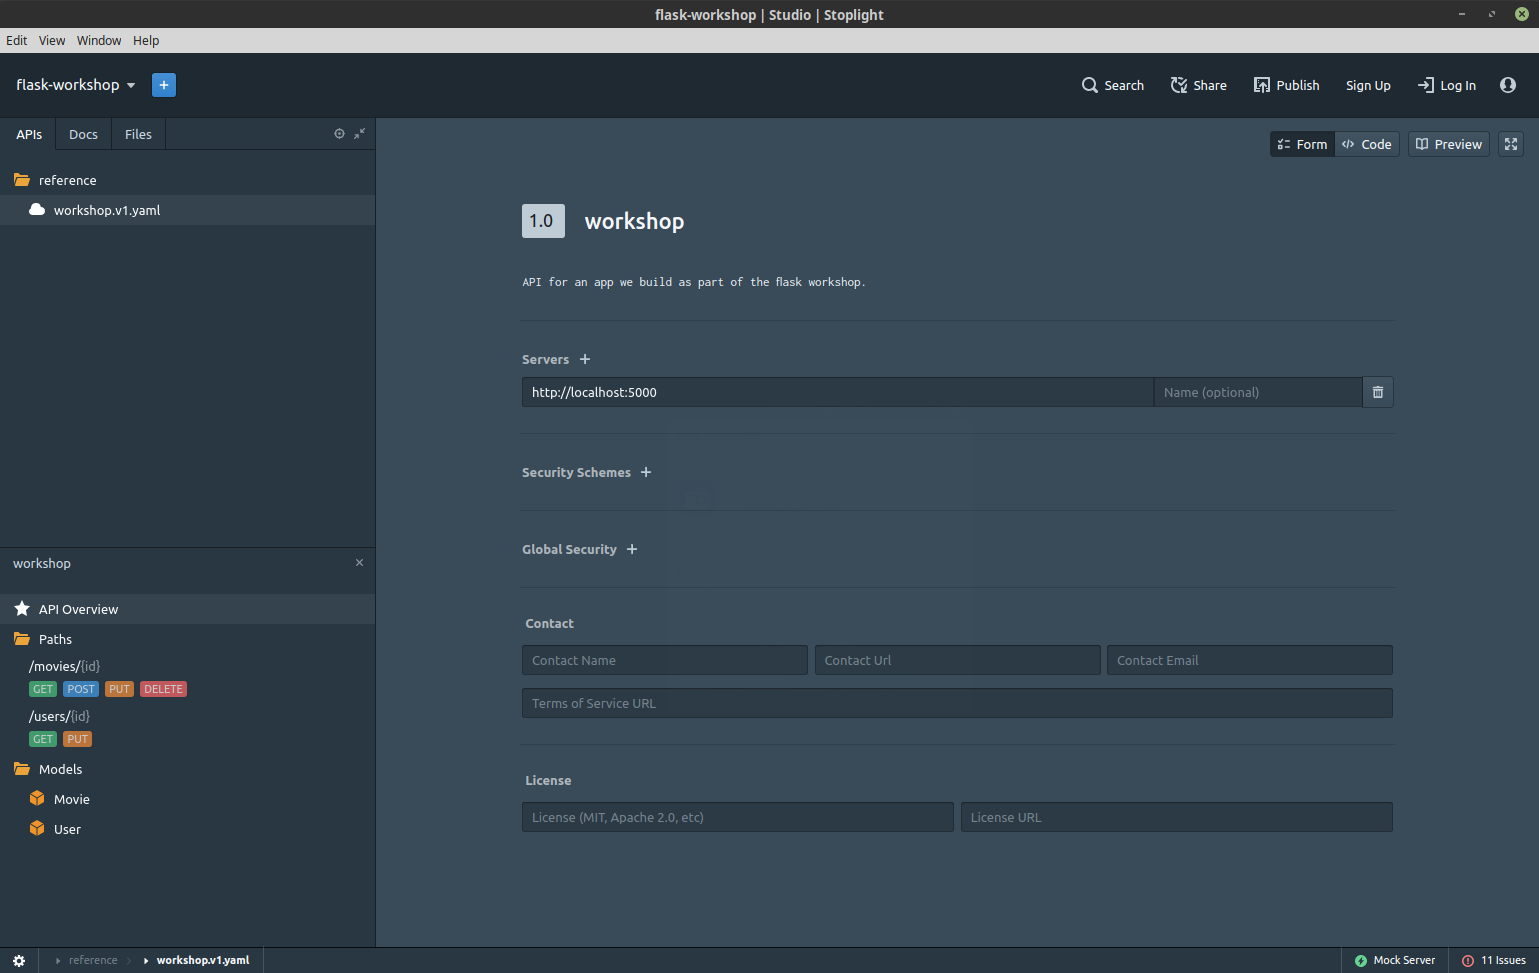Click the locate target icon in sidebar header
The image size is (1539, 973).
[339, 133]
